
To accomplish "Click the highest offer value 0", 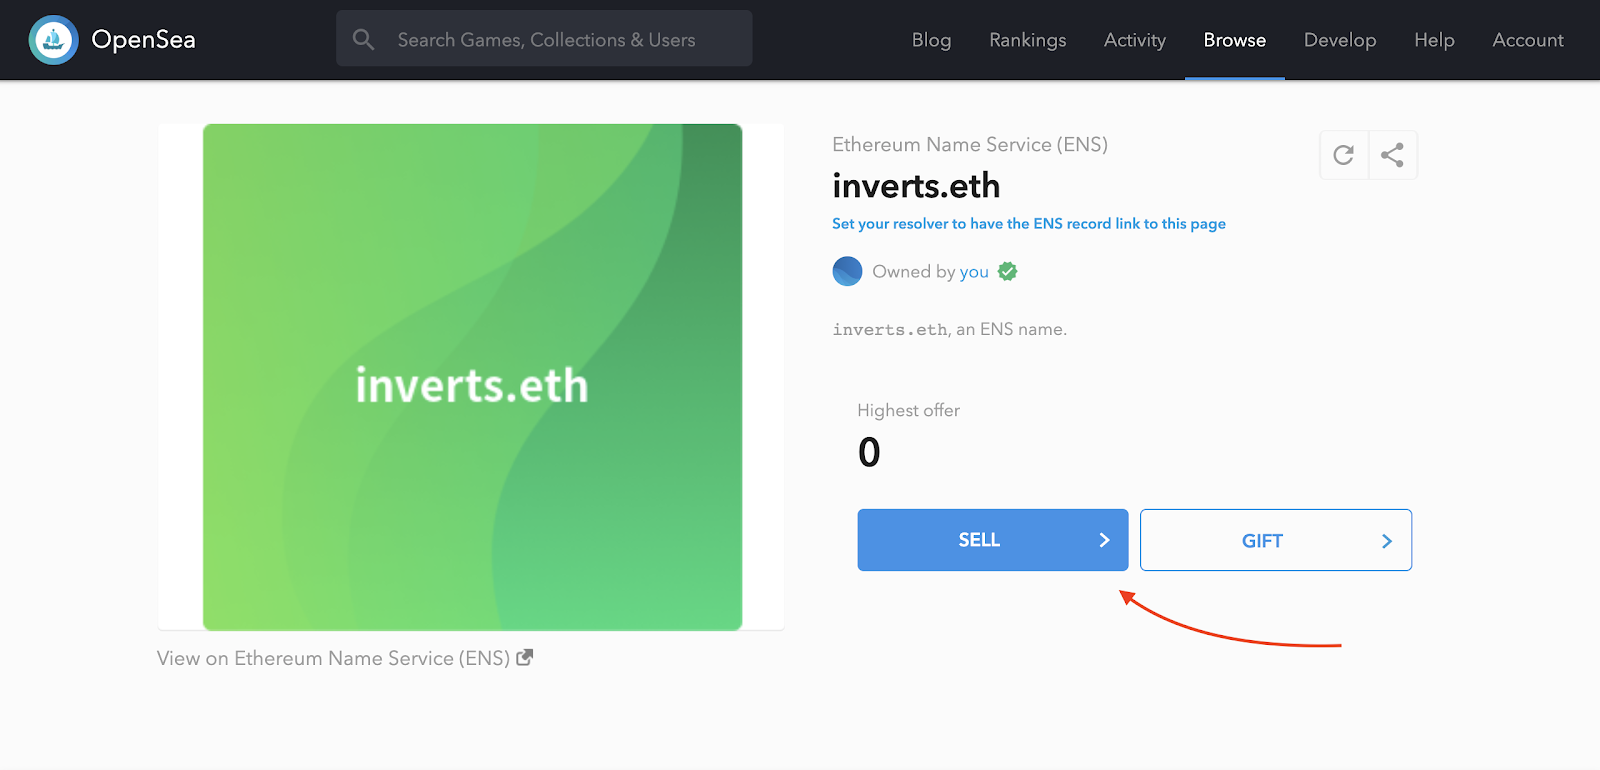I will coord(869,452).
